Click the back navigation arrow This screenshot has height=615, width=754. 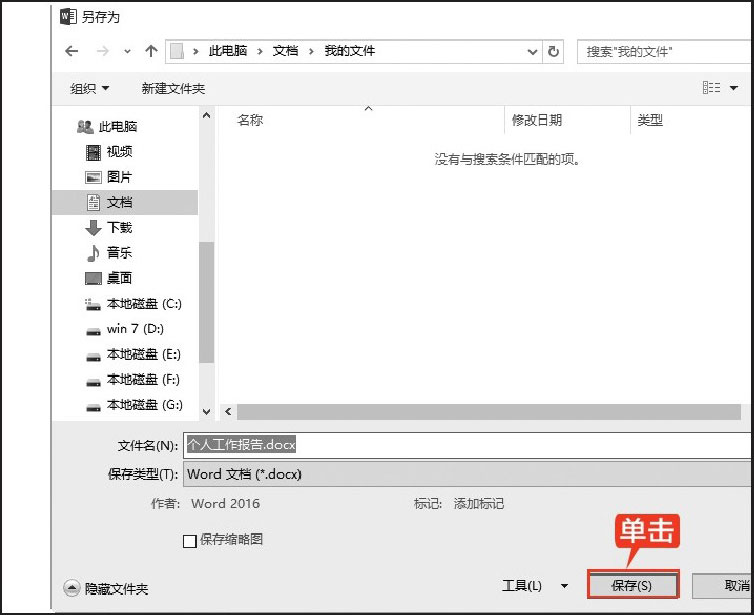pos(71,51)
